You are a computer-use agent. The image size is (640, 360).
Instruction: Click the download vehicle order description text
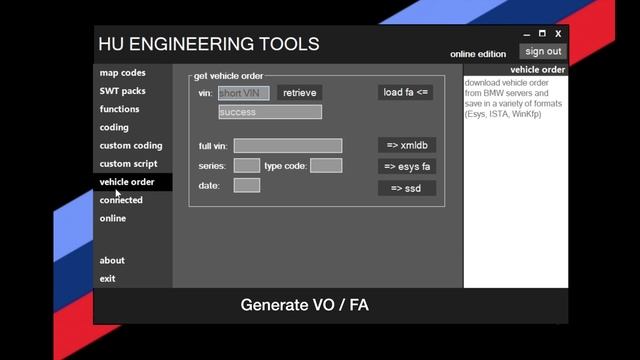[x=513, y=98]
